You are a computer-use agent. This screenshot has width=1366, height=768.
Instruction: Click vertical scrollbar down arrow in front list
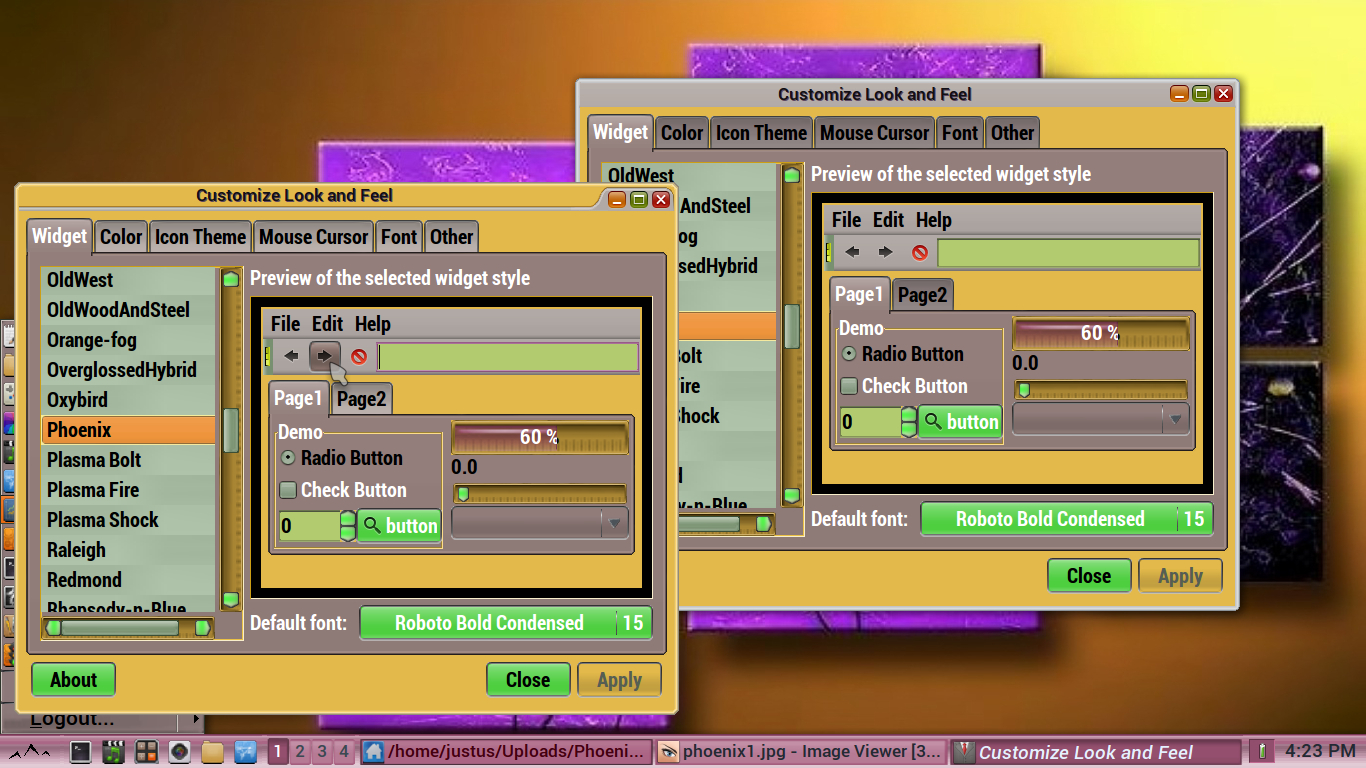click(x=231, y=599)
